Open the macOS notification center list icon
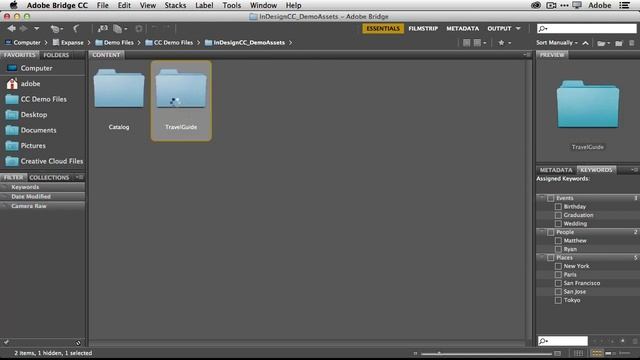The width and height of the screenshot is (640, 360). [624, 5]
